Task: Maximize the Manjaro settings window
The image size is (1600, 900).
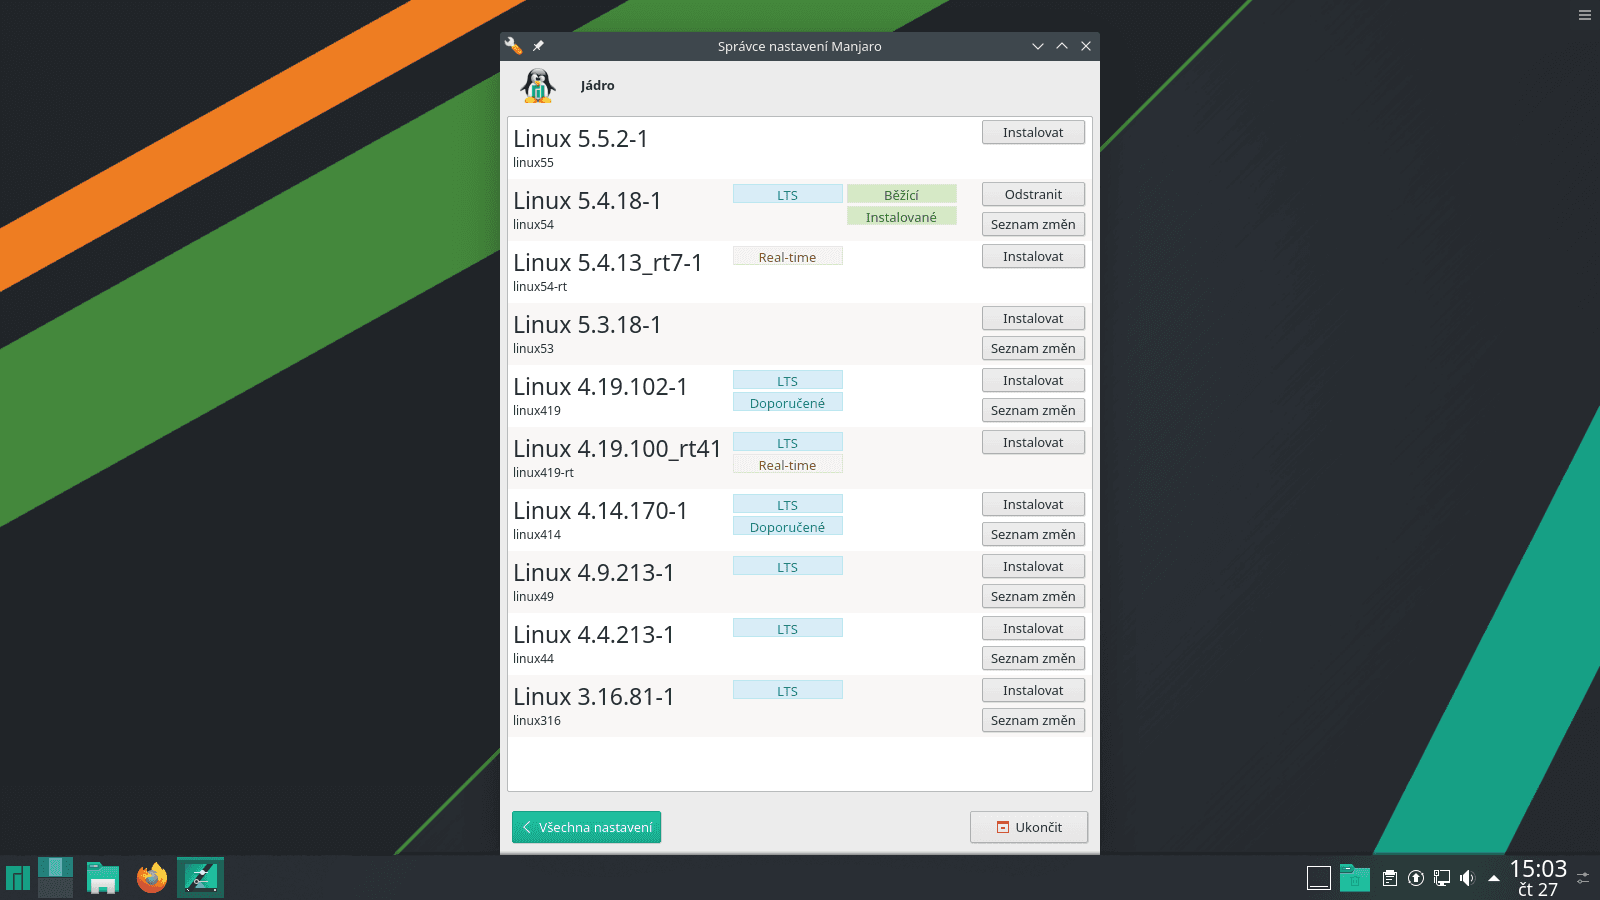Action: [1062, 46]
